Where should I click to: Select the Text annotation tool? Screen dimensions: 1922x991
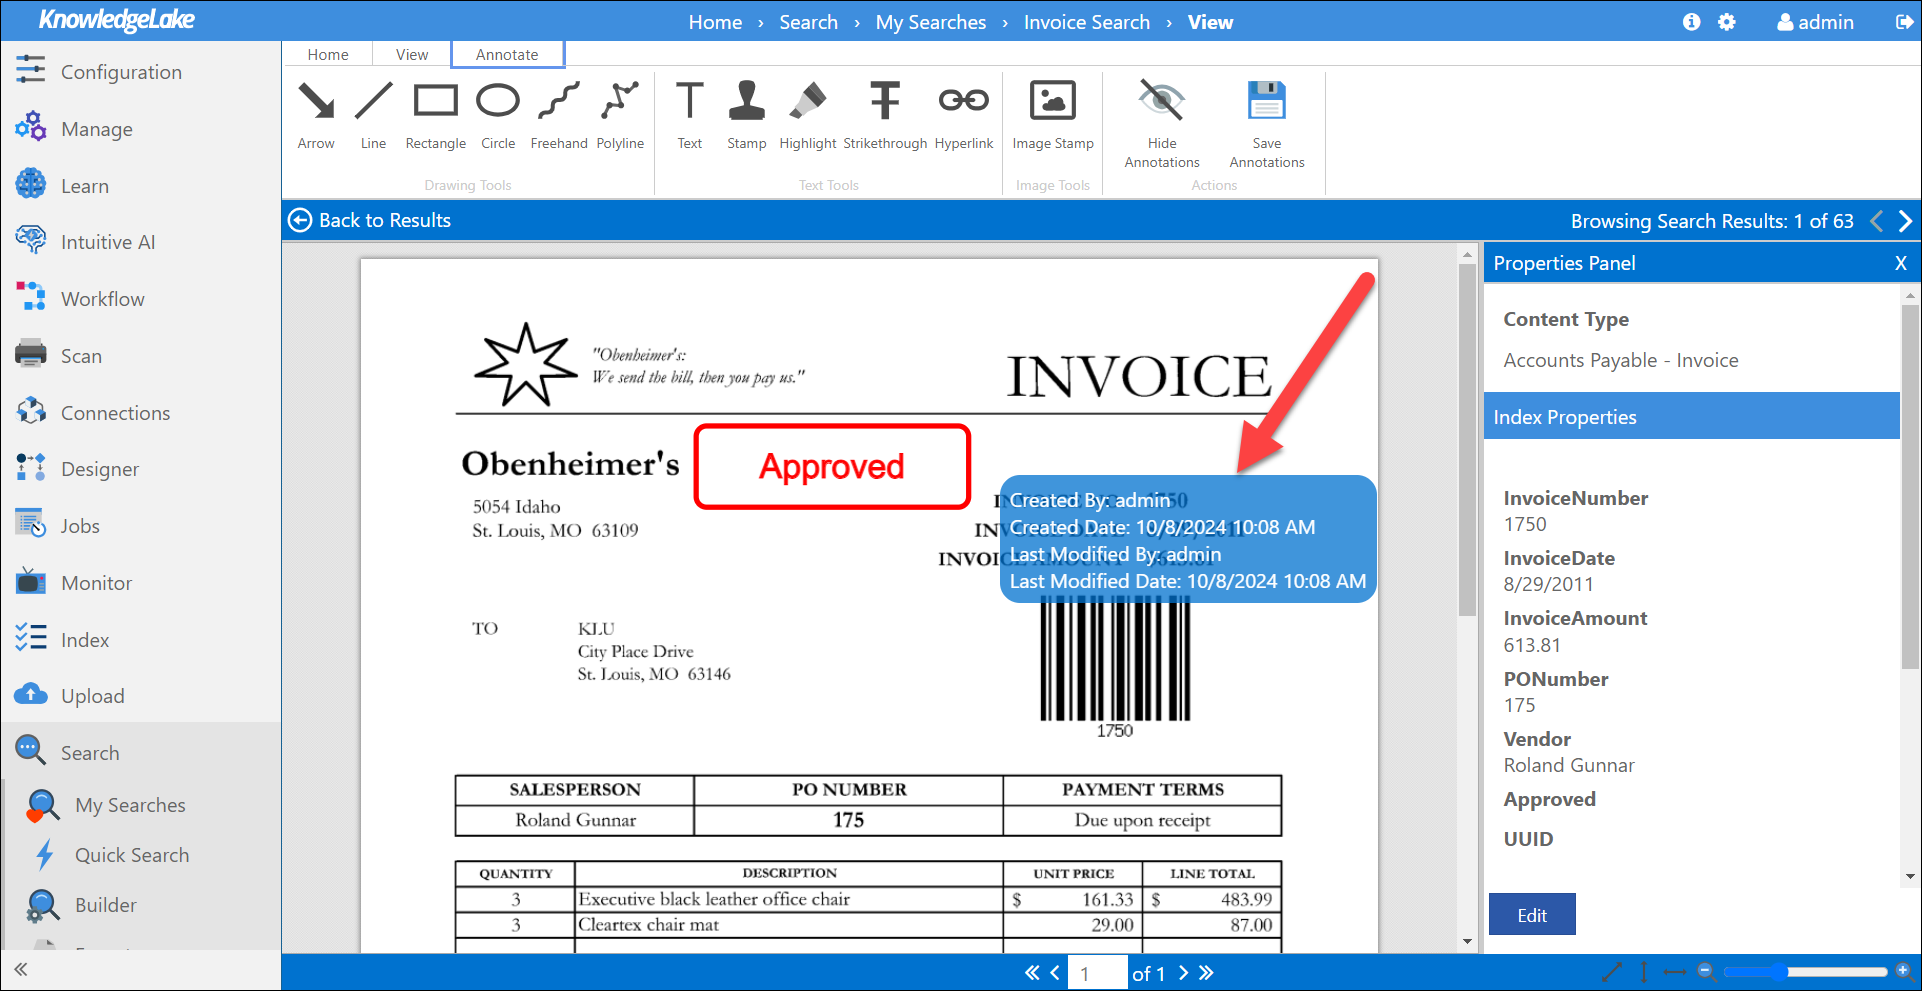[690, 115]
